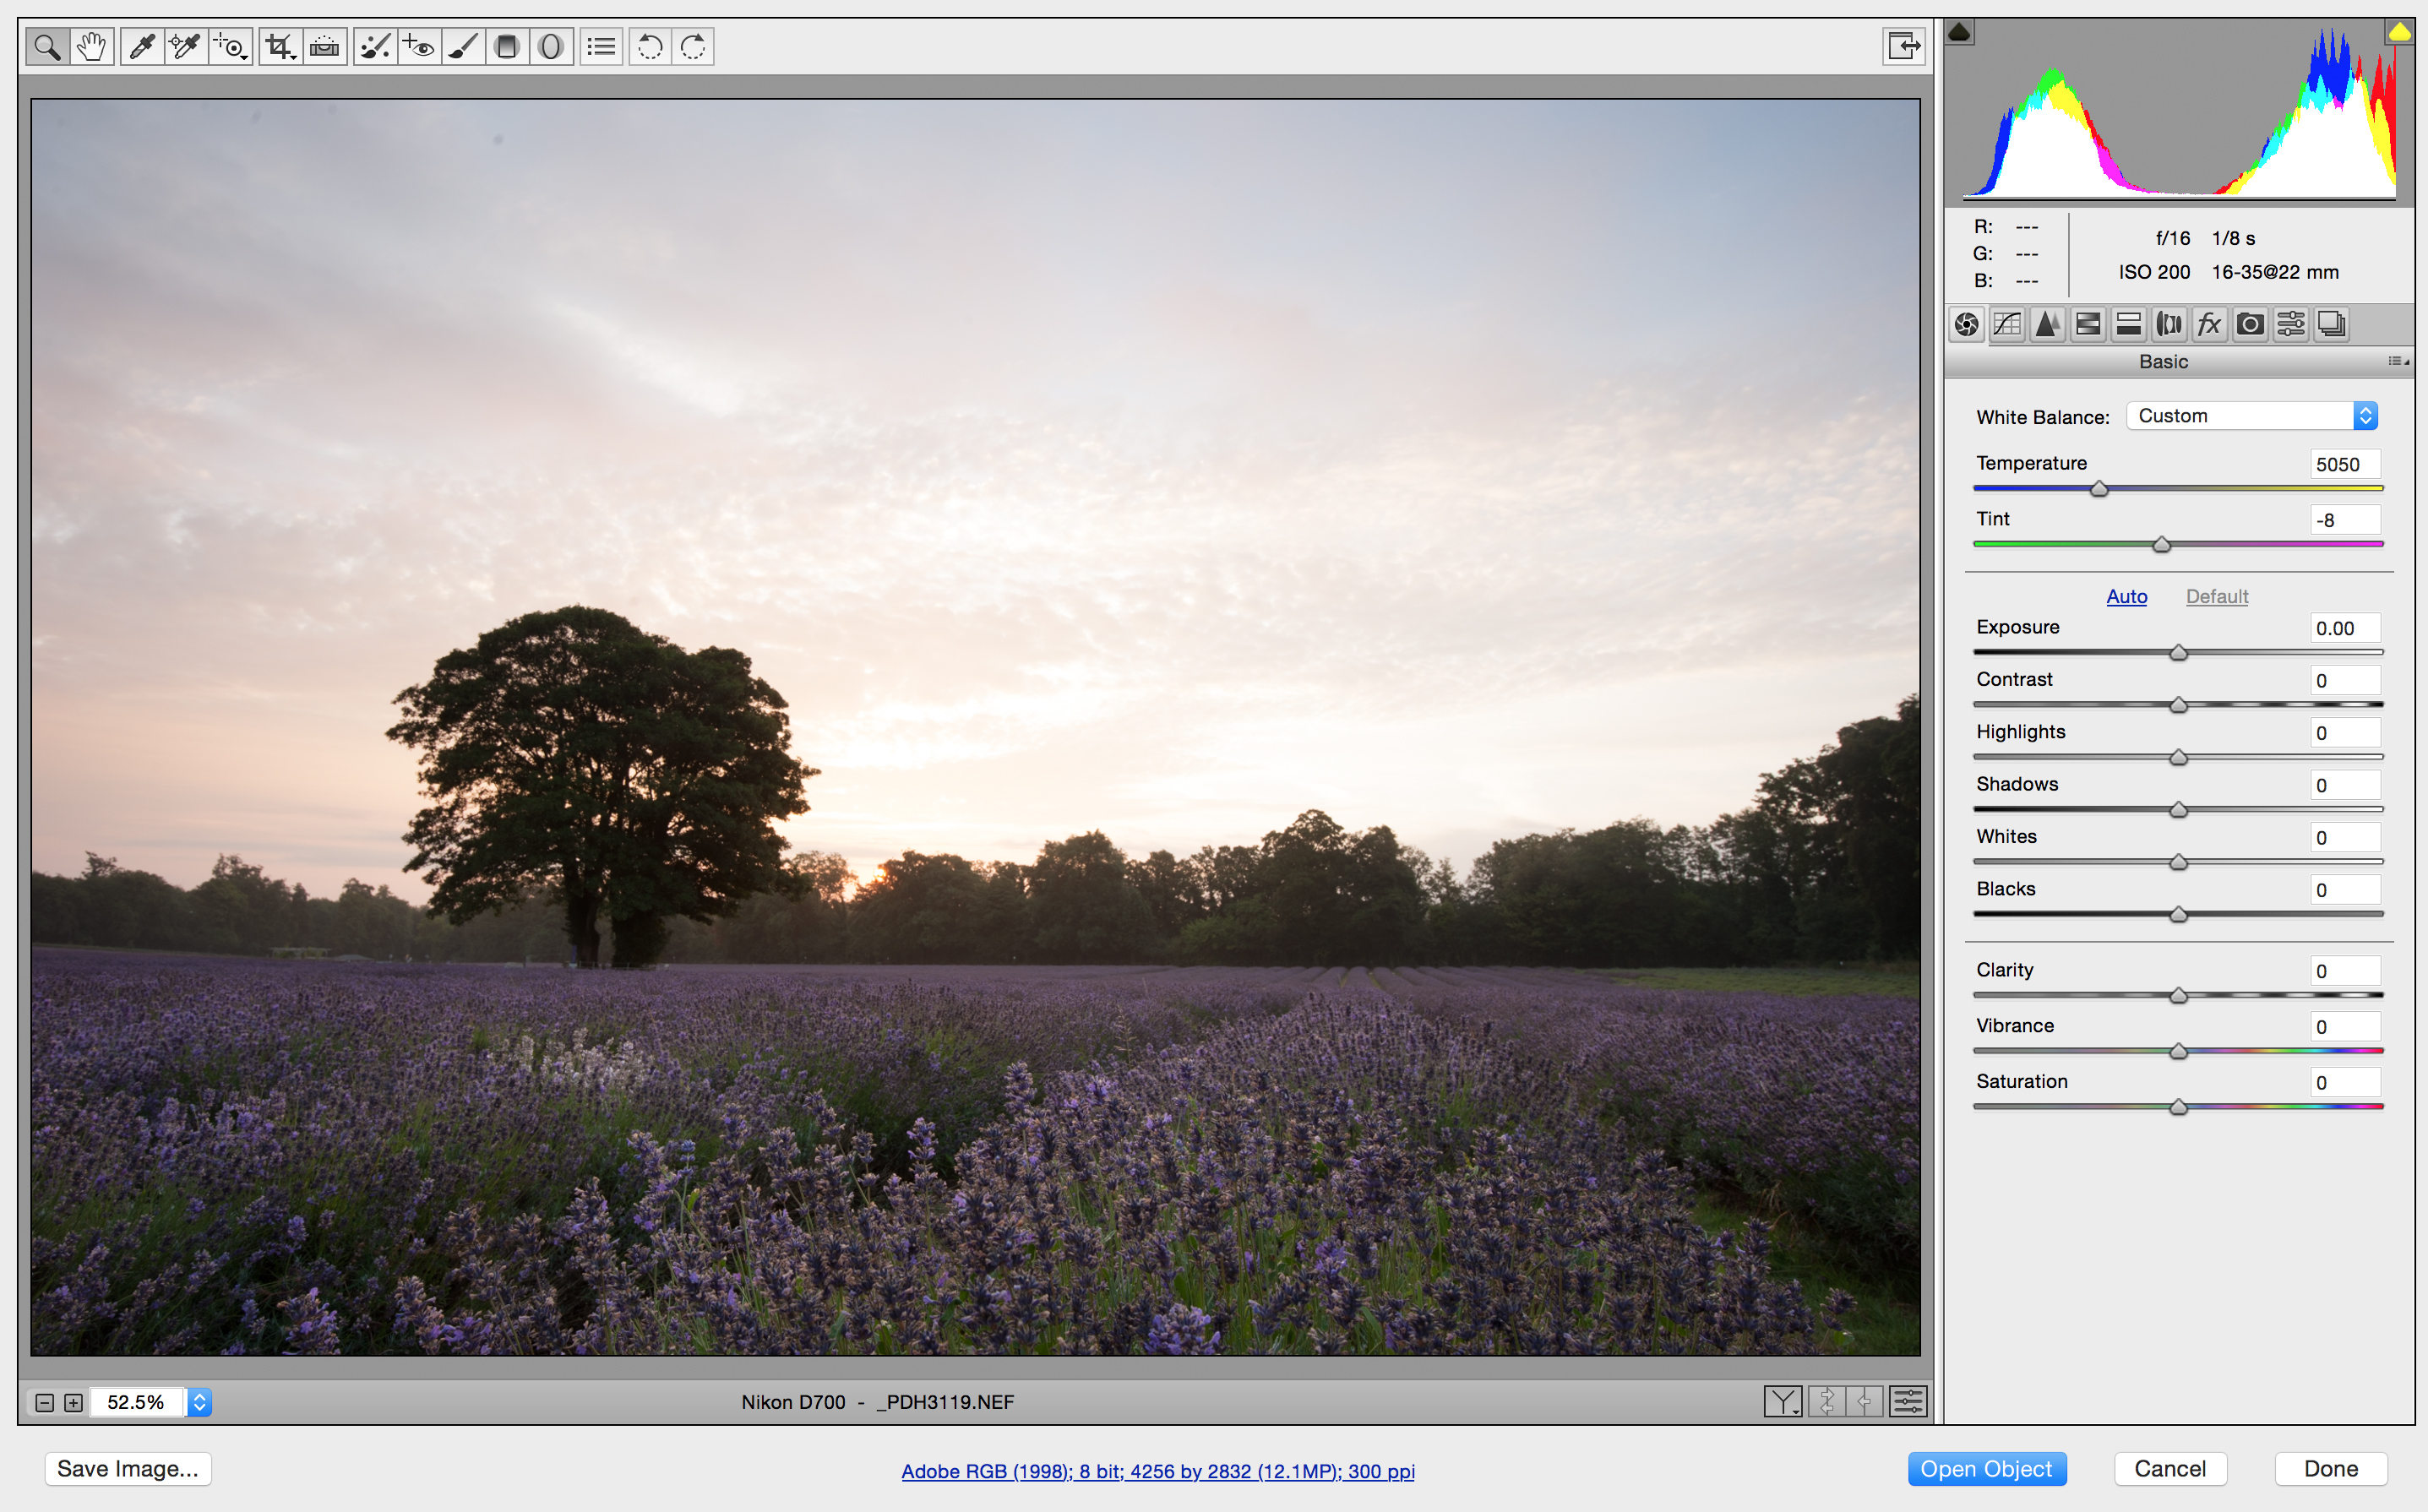Click the Saturation value field
This screenshot has width=2428, height=1512.
[2345, 1082]
